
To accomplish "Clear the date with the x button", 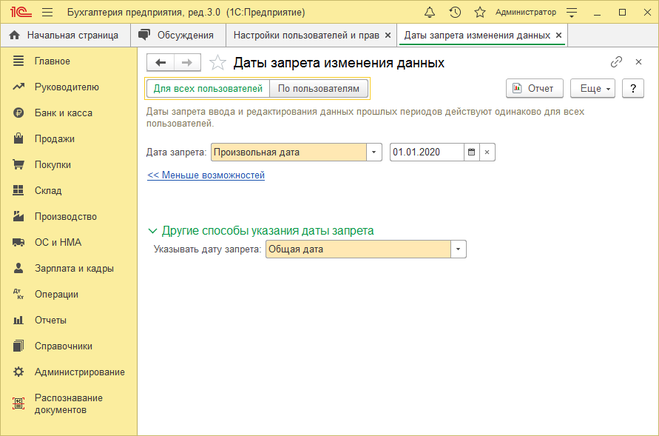I will click(487, 152).
